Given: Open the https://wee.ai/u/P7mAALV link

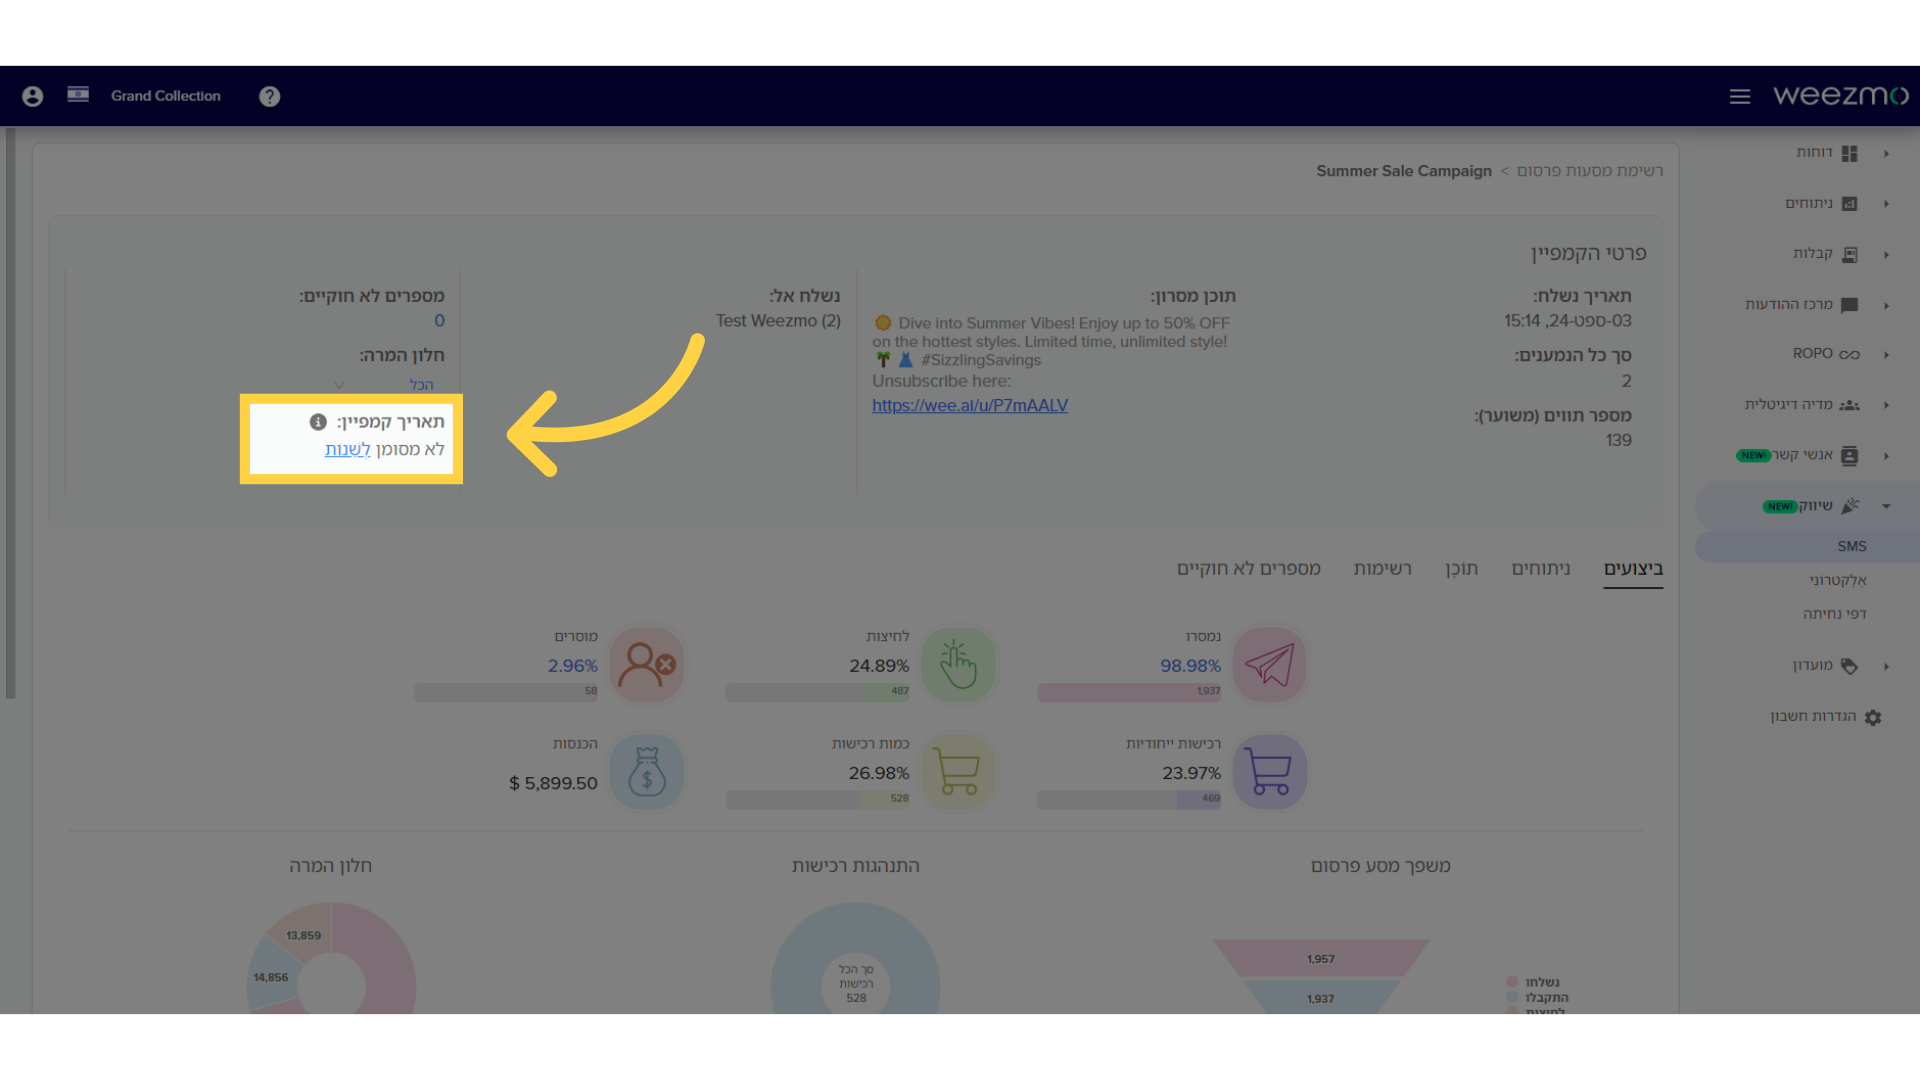Looking at the screenshot, I should pyautogui.click(x=970, y=405).
